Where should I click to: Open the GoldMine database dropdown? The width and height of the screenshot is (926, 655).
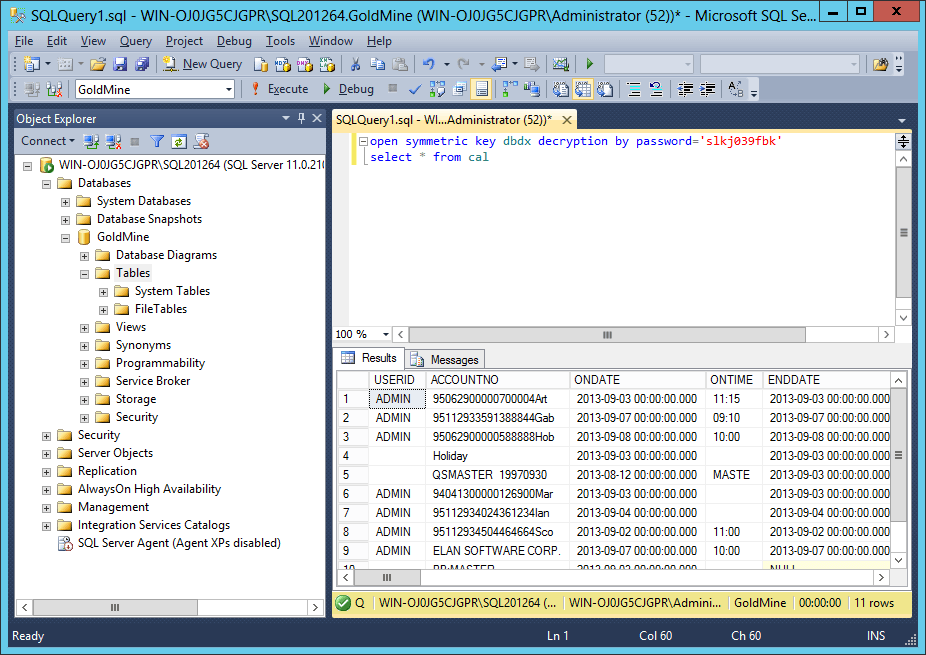228,89
